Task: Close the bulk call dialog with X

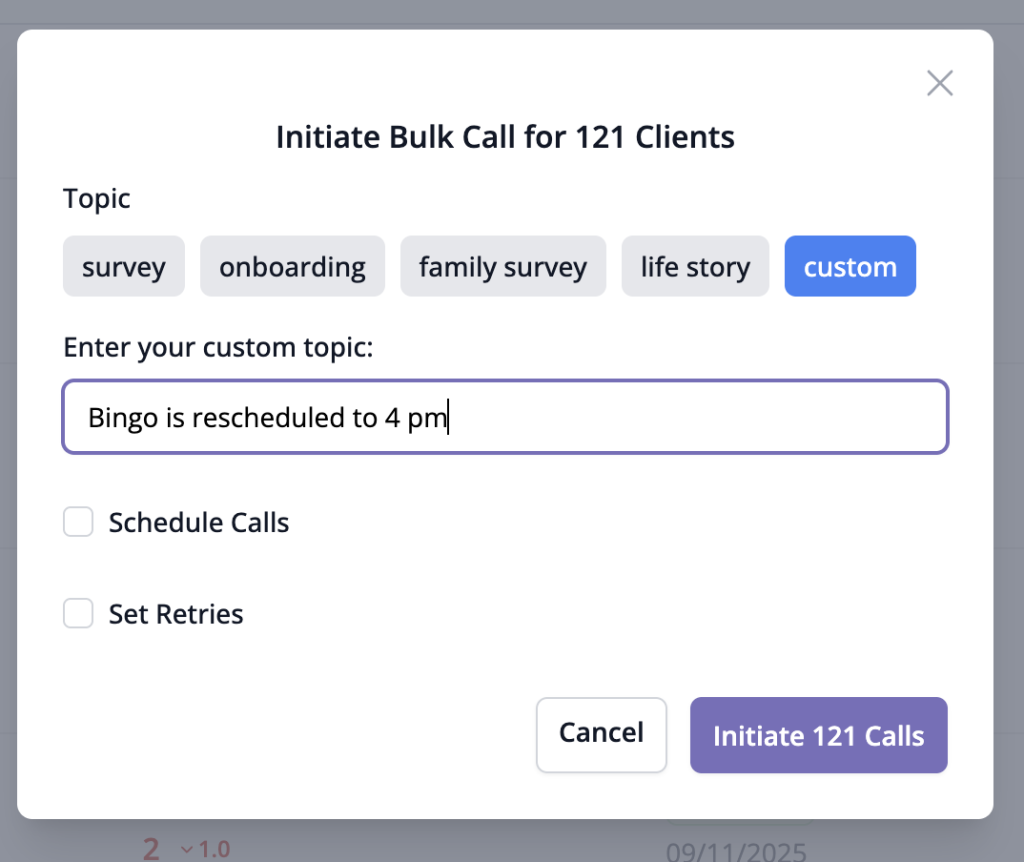Action: (x=939, y=83)
